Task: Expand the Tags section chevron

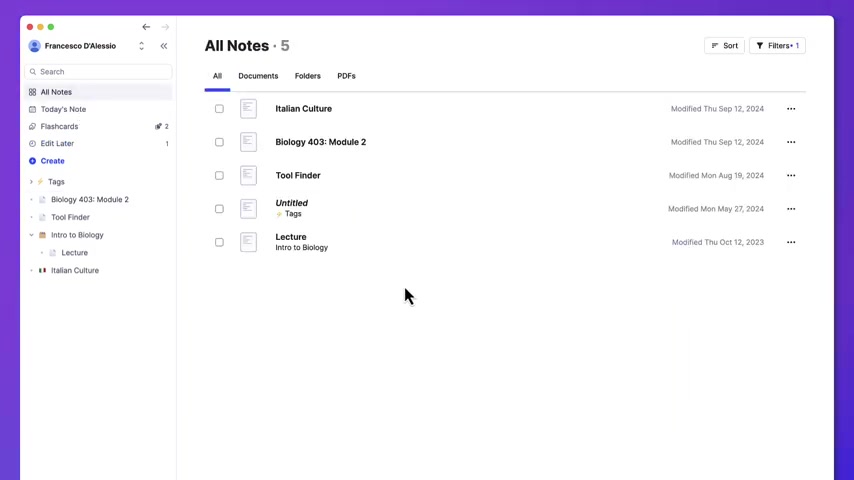Action: (31, 181)
